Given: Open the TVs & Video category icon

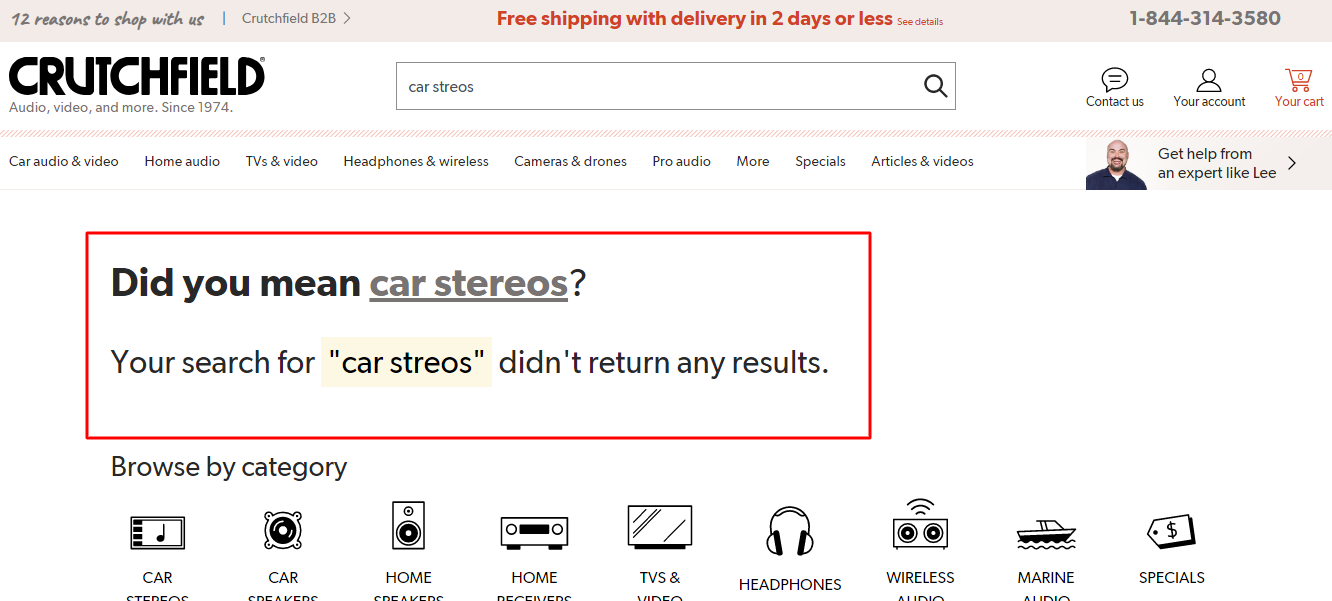Looking at the screenshot, I should coord(660,527).
